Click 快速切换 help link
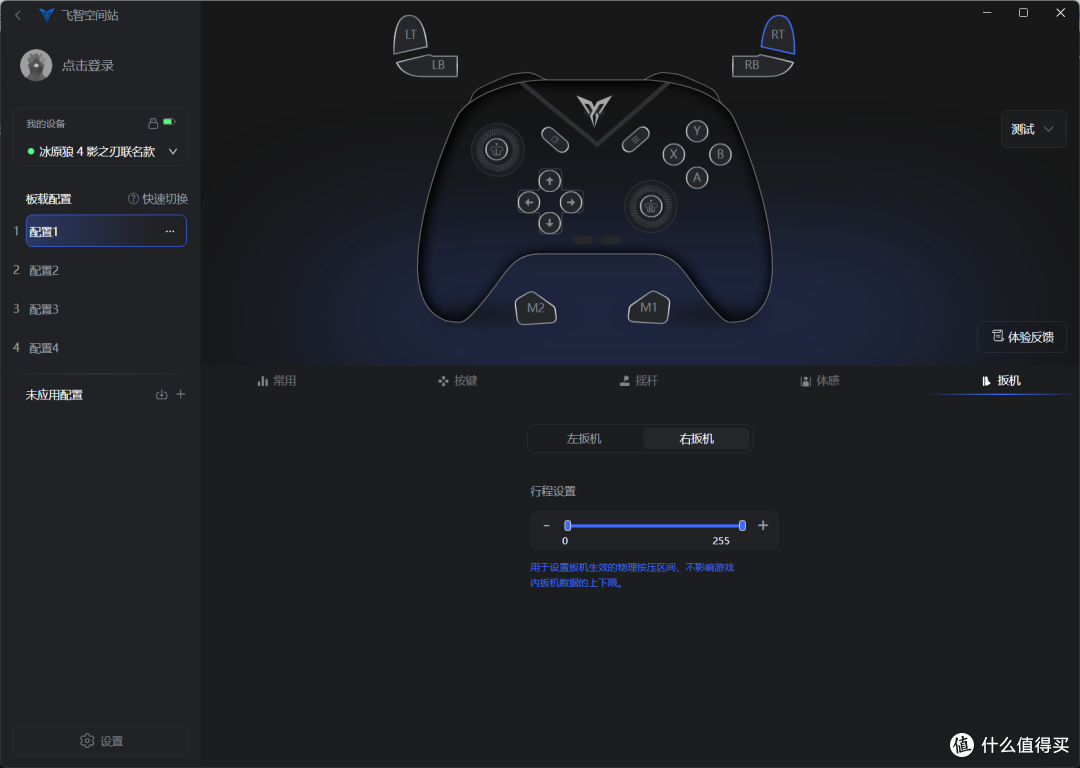 click(x=158, y=199)
